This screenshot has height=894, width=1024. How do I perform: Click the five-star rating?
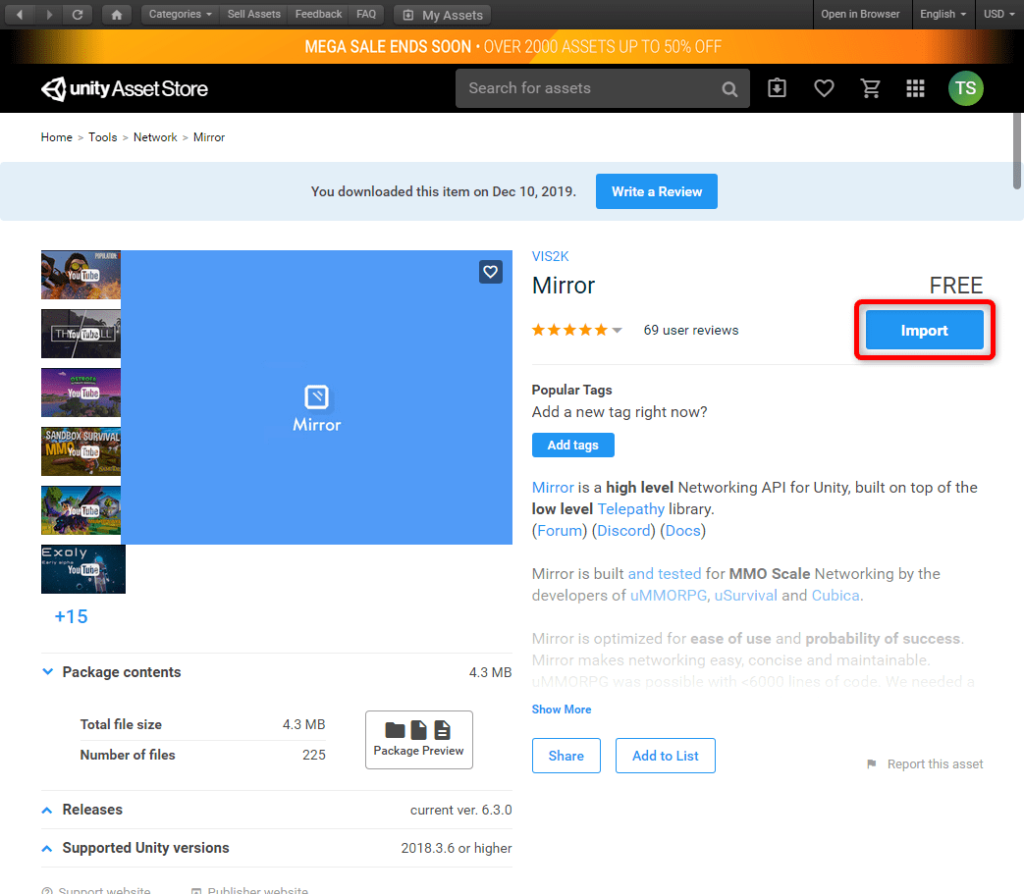[569, 330]
